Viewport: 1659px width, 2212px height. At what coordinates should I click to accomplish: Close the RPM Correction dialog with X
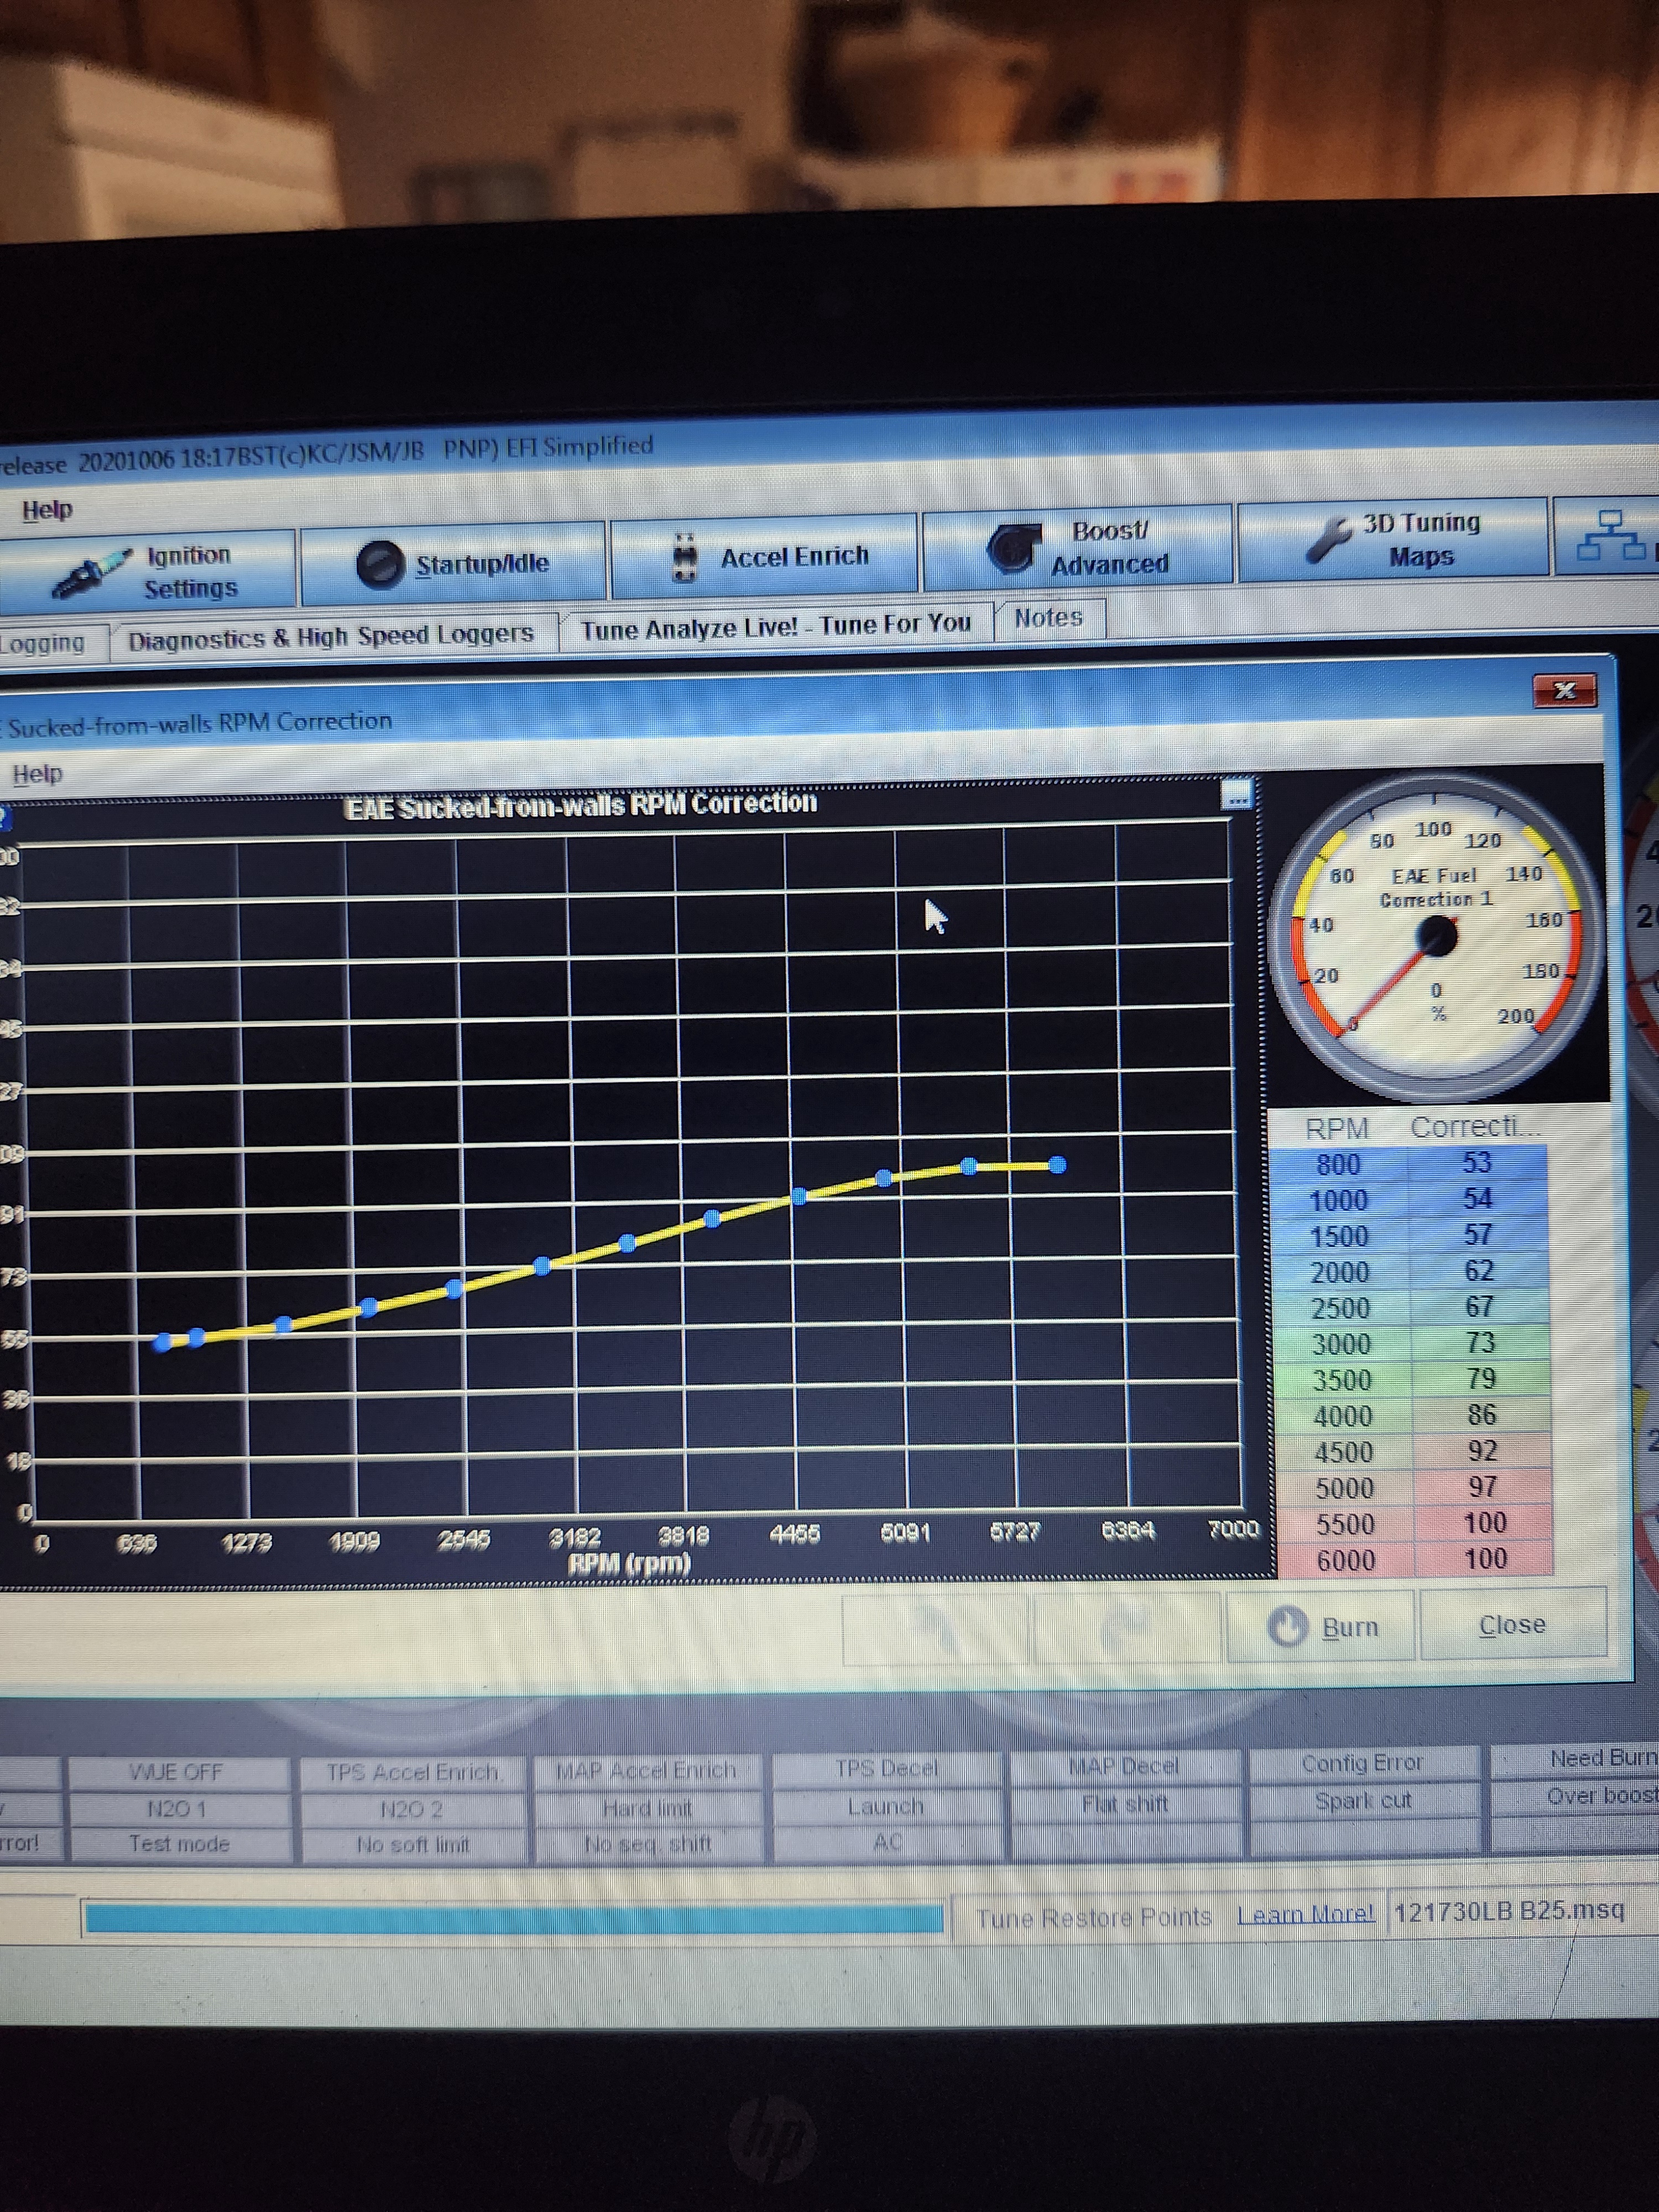pyautogui.click(x=1564, y=690)
